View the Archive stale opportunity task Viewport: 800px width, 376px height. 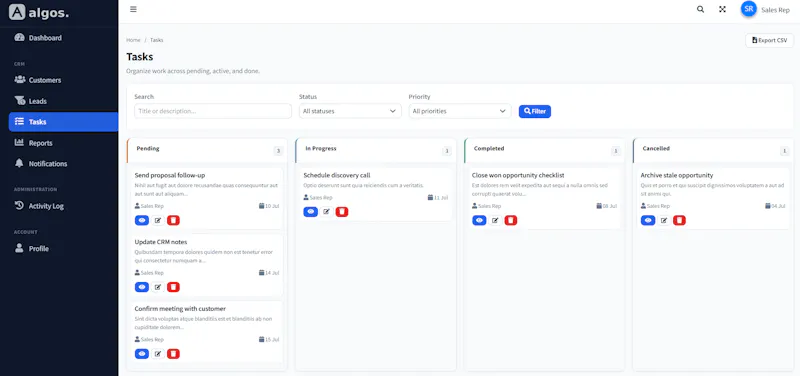(x=648, y=220)
